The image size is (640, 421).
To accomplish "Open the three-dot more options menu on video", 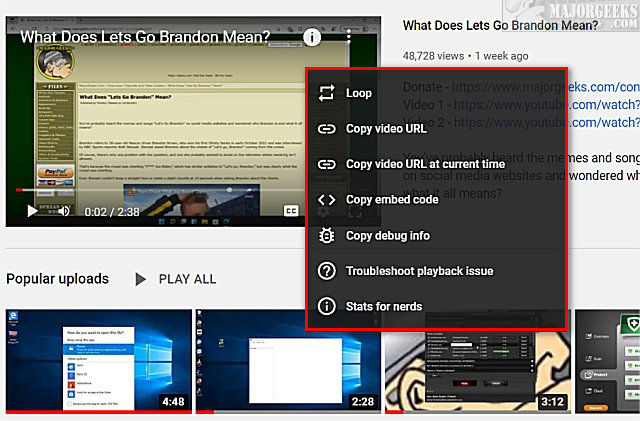I will 348,36.
